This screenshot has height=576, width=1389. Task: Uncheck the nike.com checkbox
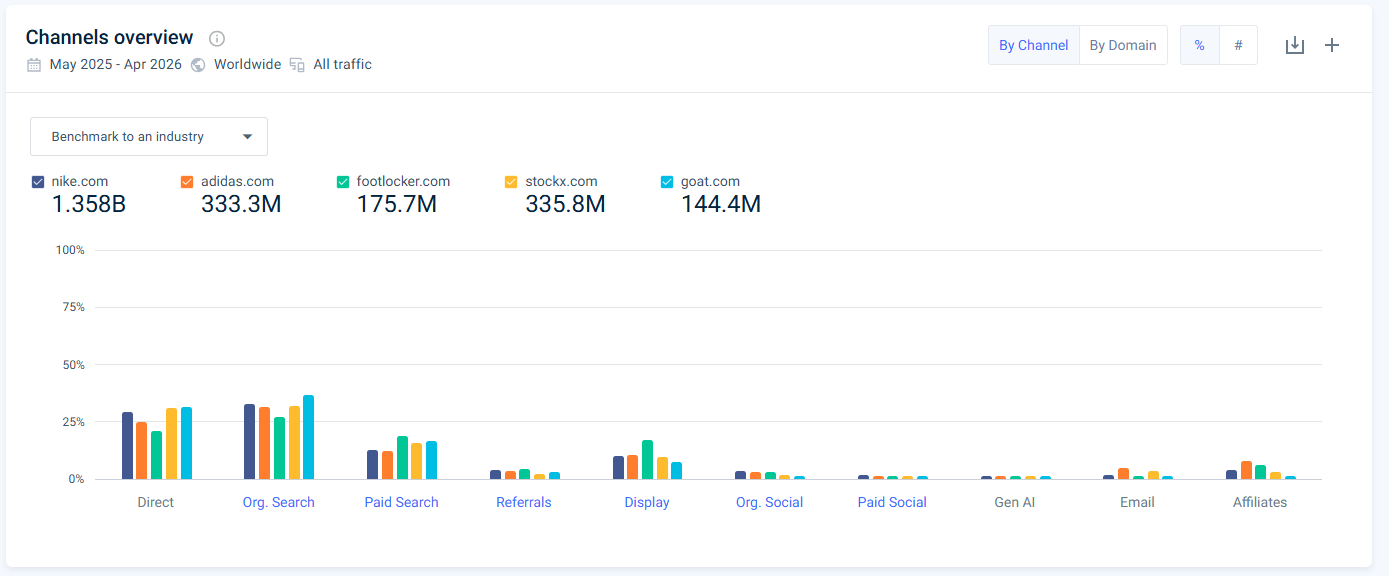[38, 182]
